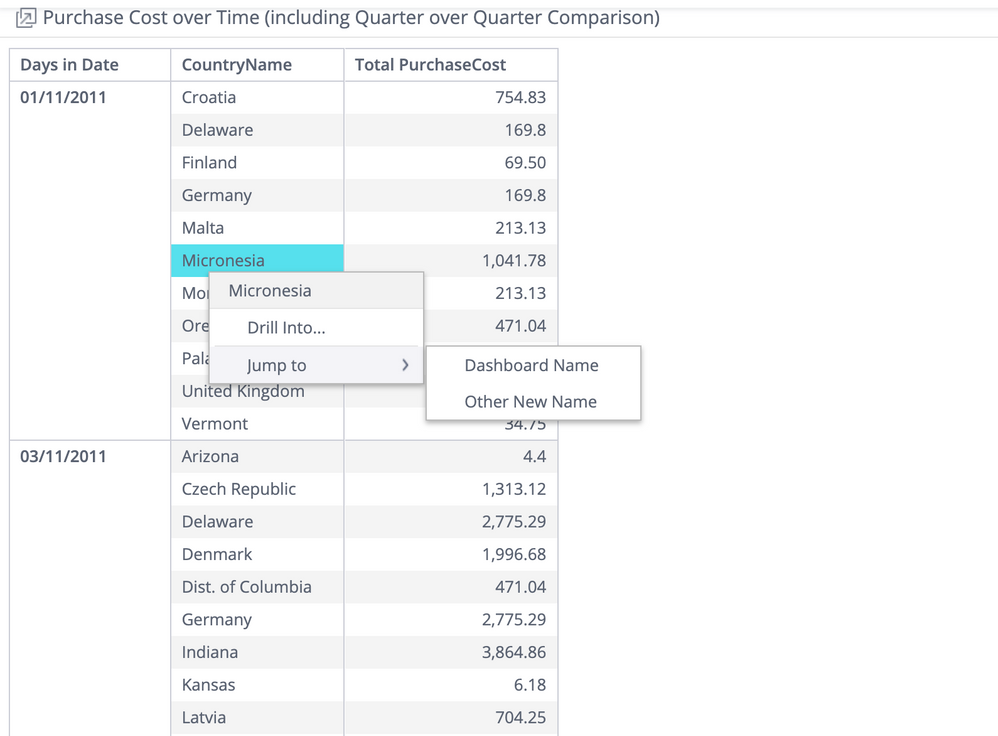Select 'Drill Into...' from context menu
The image size is (998, 736).
pos(286,328)
